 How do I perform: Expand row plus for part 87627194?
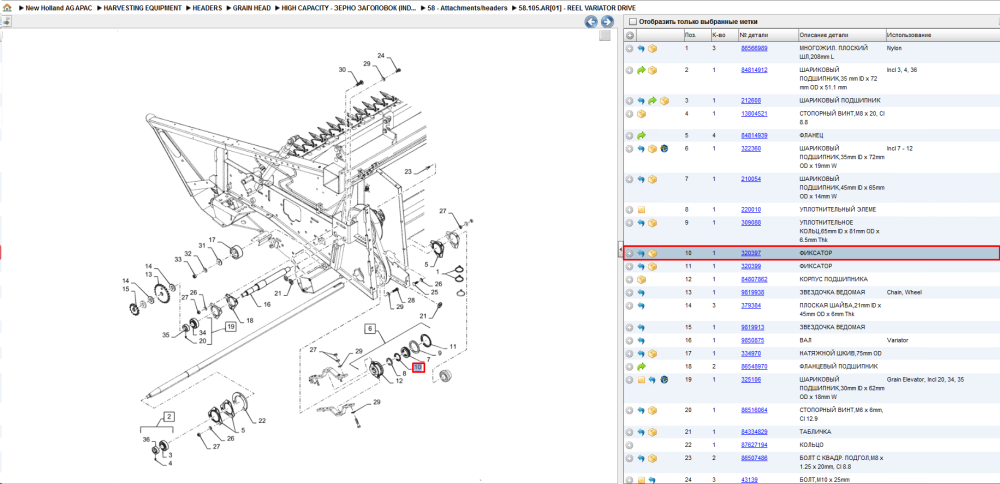629,444
